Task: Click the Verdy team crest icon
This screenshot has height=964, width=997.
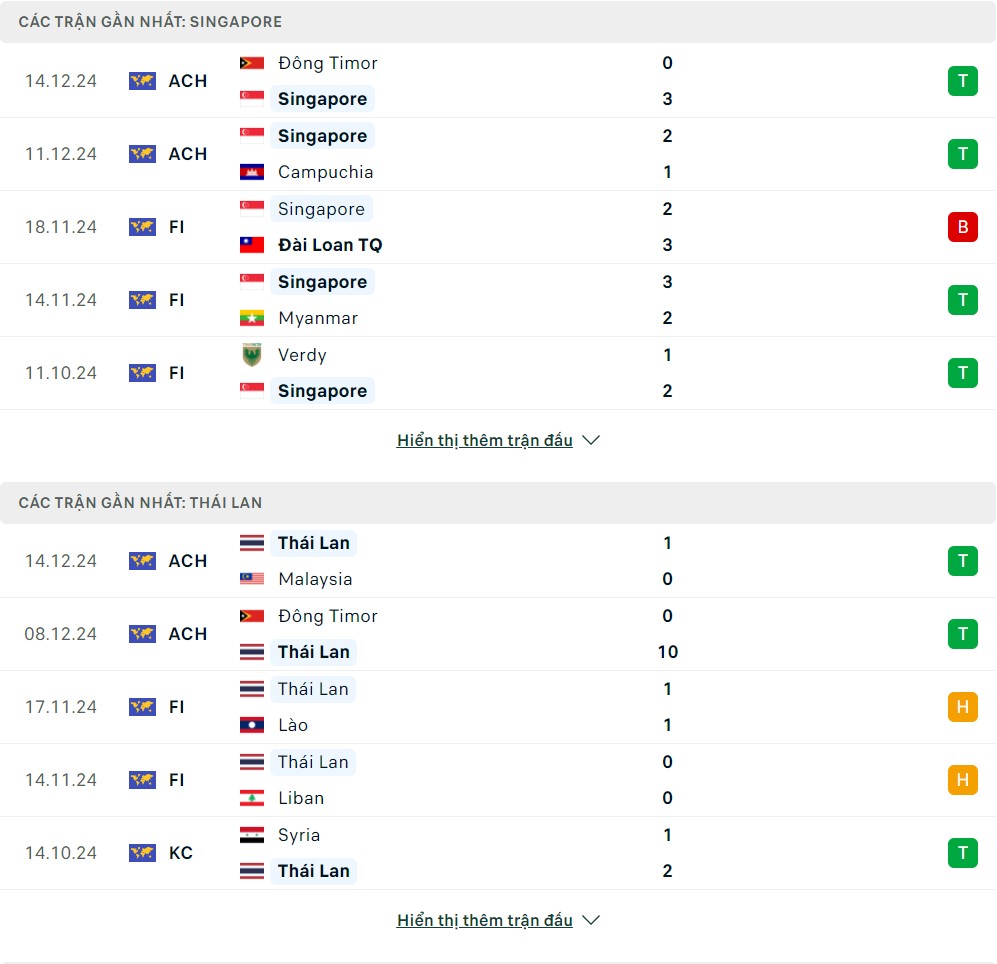Action: pos(252,355)
